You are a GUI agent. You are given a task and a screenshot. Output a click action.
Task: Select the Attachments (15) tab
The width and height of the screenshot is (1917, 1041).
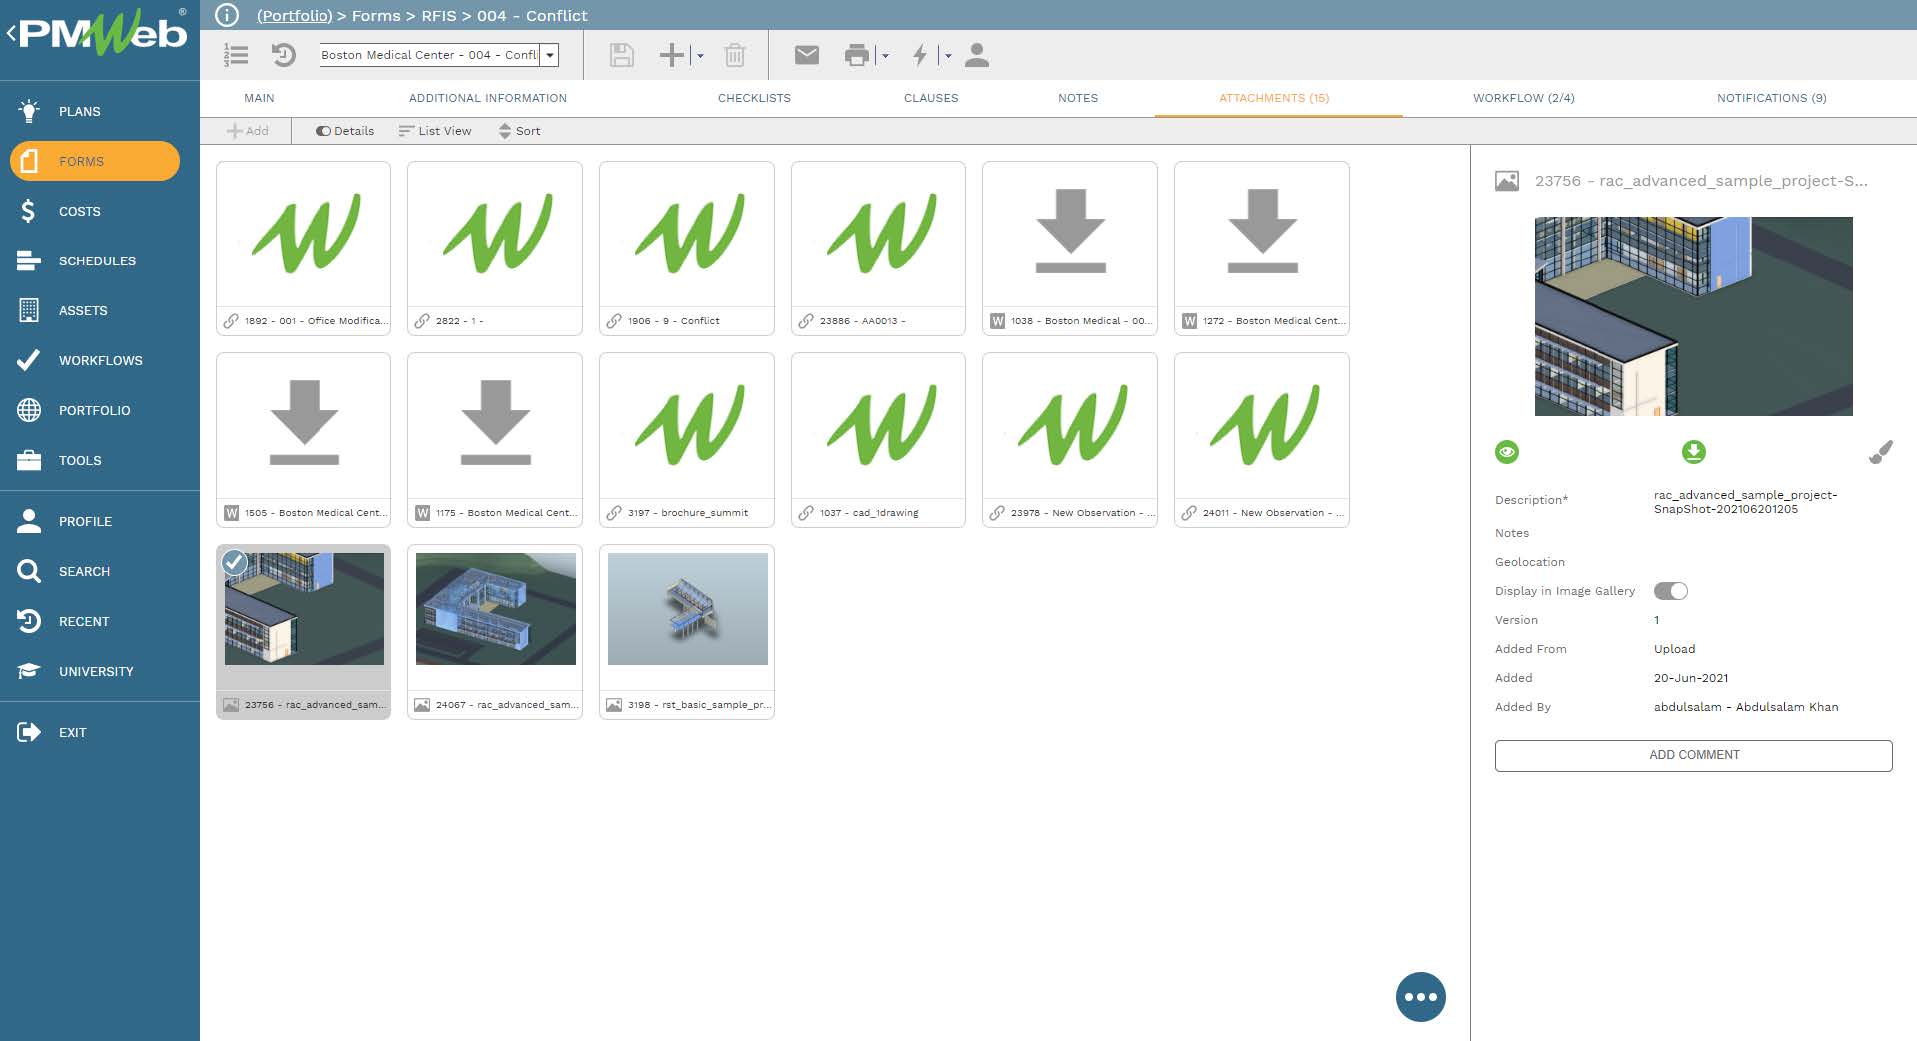point(1274,98)
